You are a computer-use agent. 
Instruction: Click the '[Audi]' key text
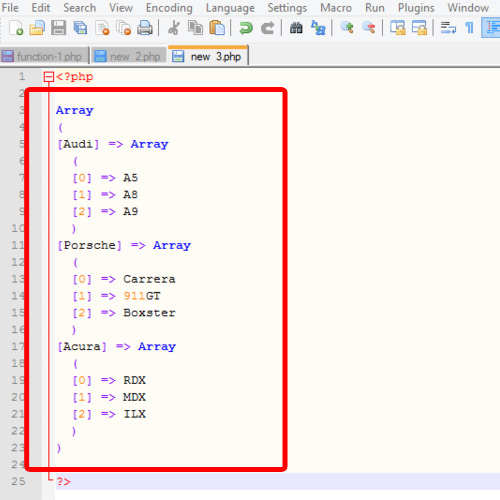[78, 144]
